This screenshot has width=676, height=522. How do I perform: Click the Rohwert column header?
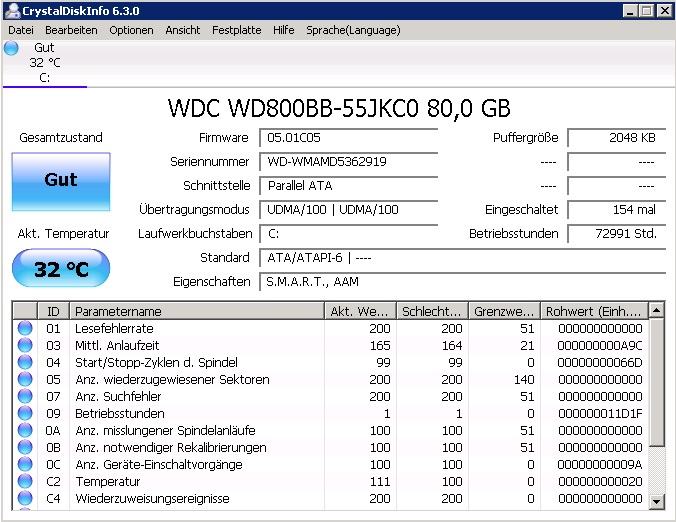click(594, 311)
